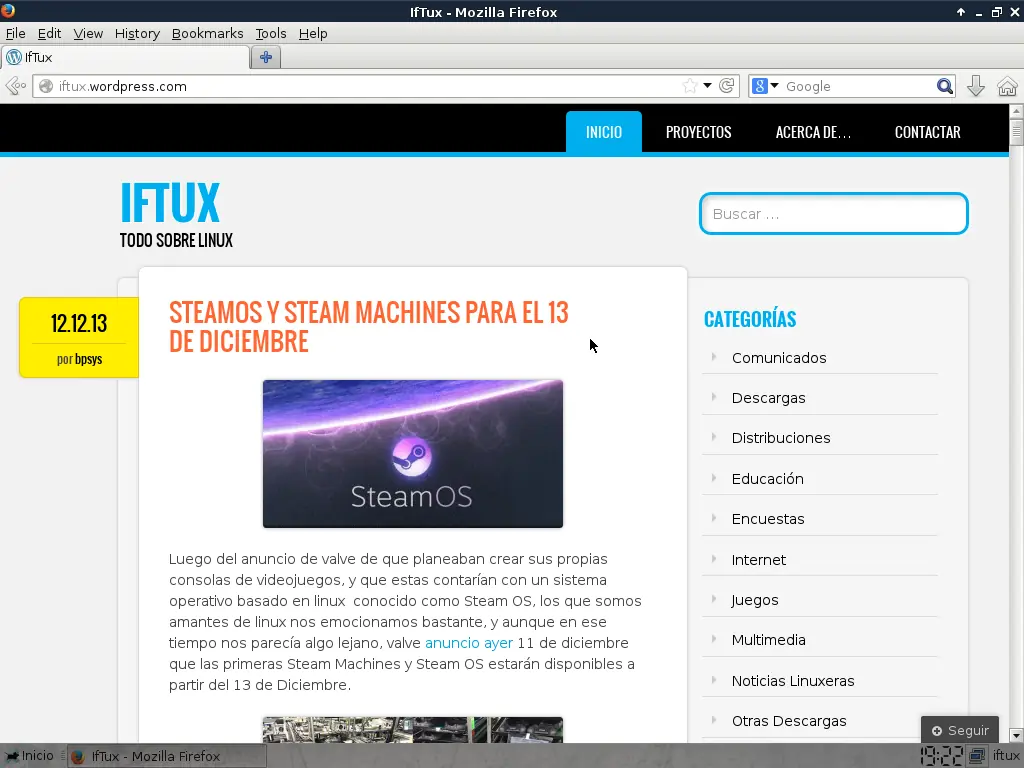Open the Multimedia category
This screenshot has height=768, width=1024.
point(769,639)
